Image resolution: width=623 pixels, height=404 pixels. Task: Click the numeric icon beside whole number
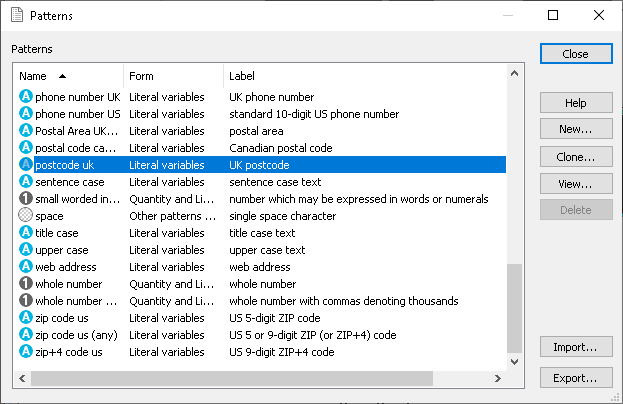[26, 284]
